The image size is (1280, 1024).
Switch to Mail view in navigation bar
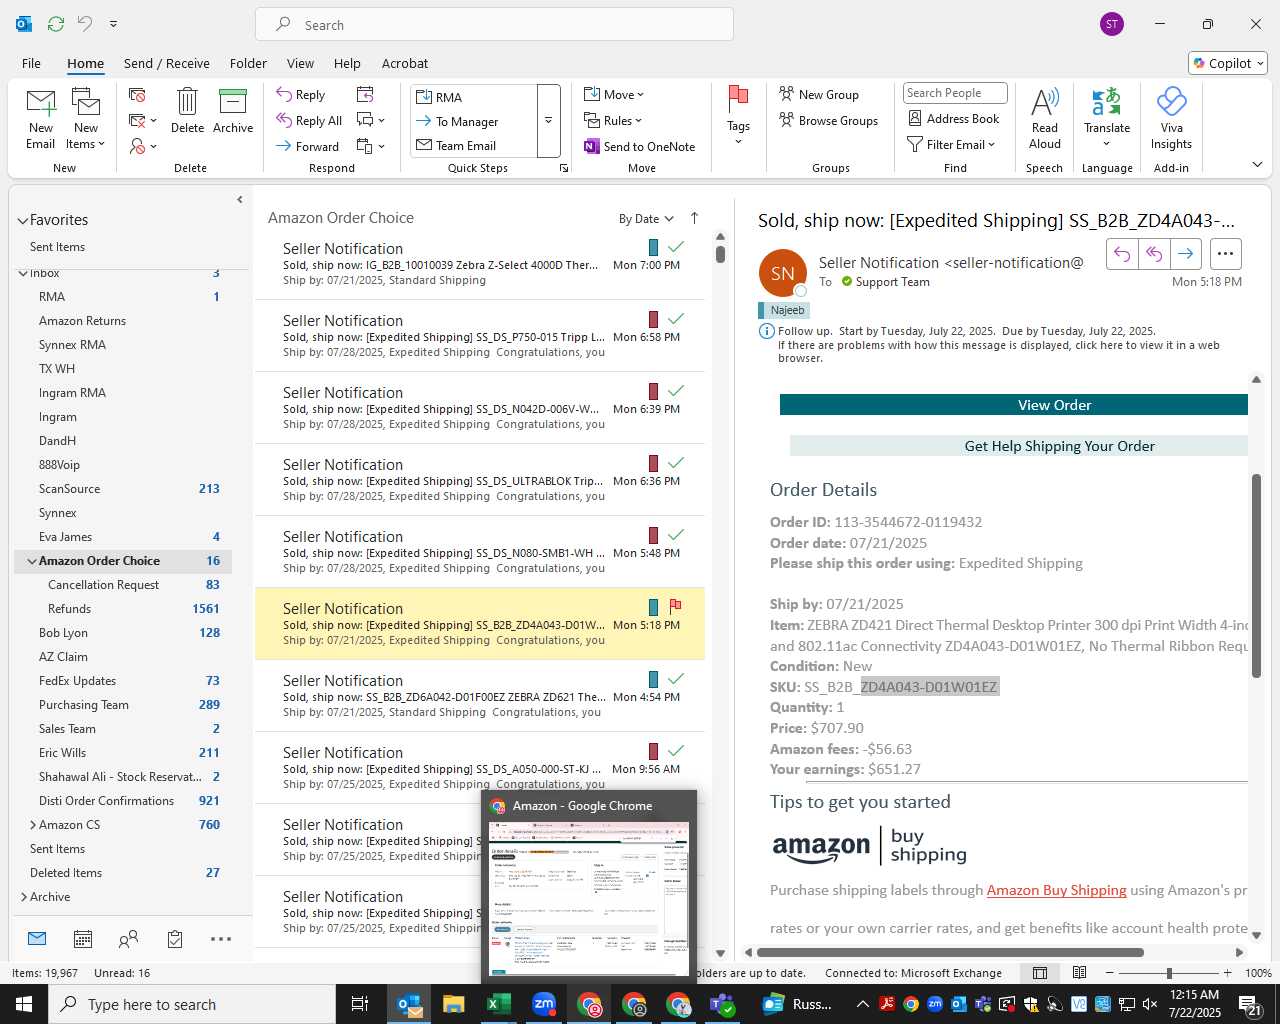[37, 939]
